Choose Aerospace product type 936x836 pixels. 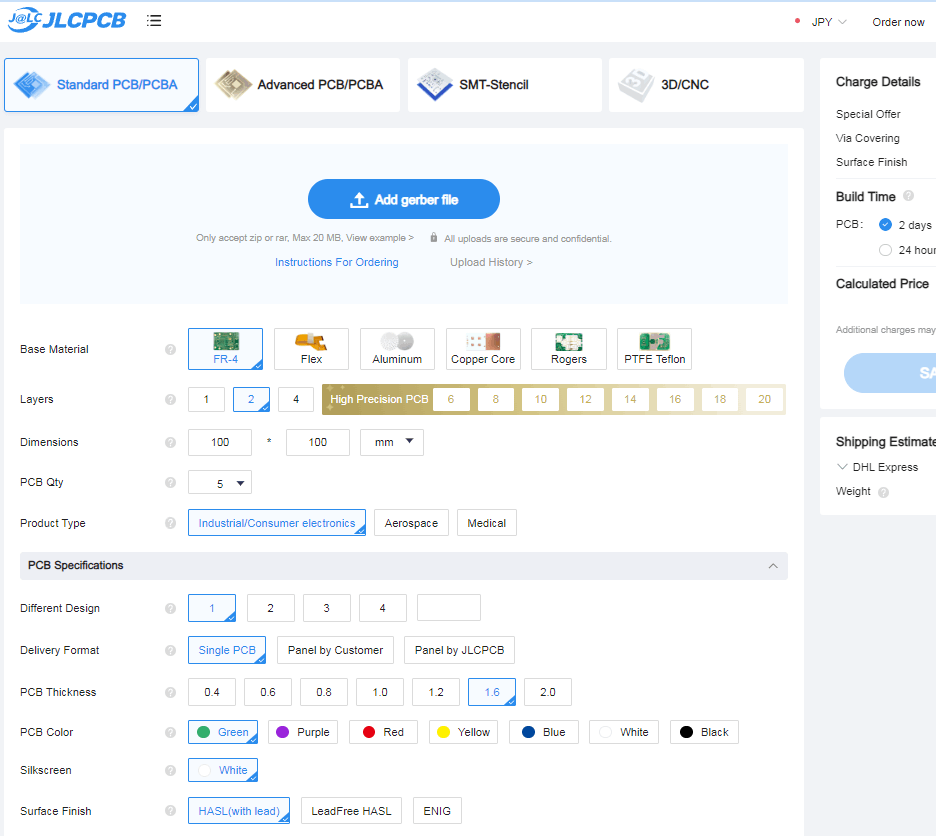coord(411,523)
